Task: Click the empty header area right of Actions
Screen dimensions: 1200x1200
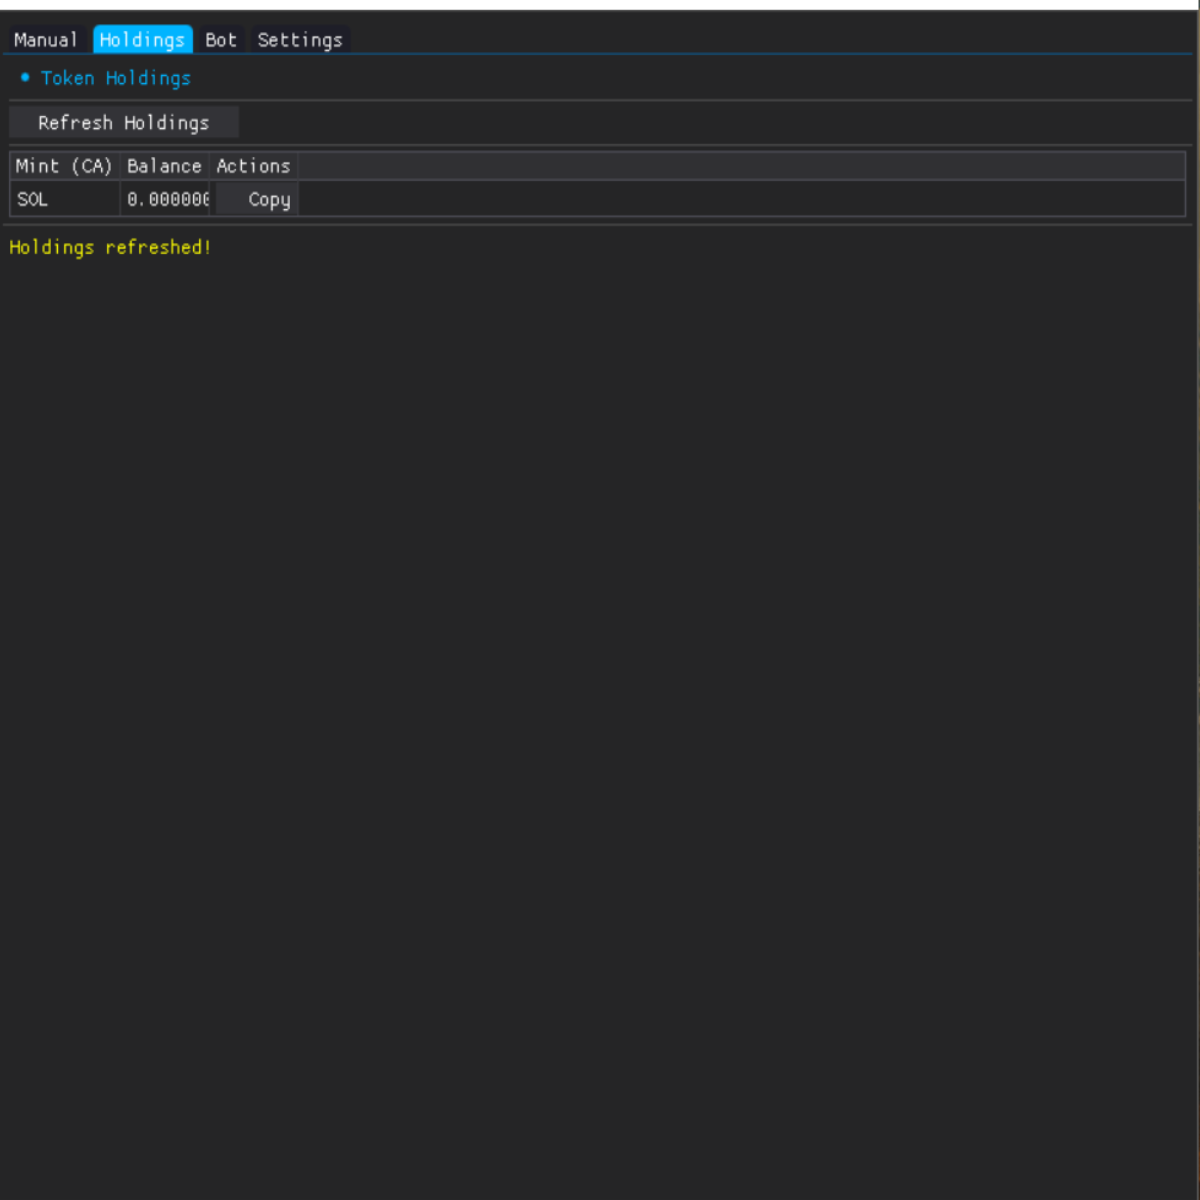Action: 740,166
